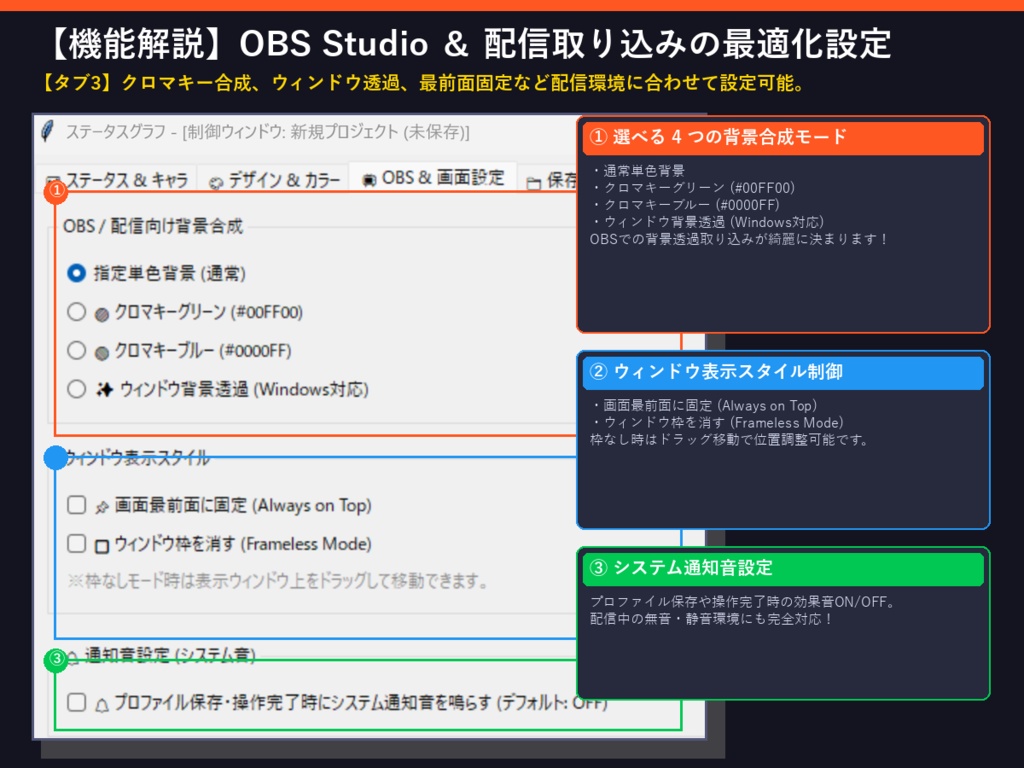Click the palette icon on デザイン & カラー tab
The width and height of the screenshot is (1024, 768).
216,182
